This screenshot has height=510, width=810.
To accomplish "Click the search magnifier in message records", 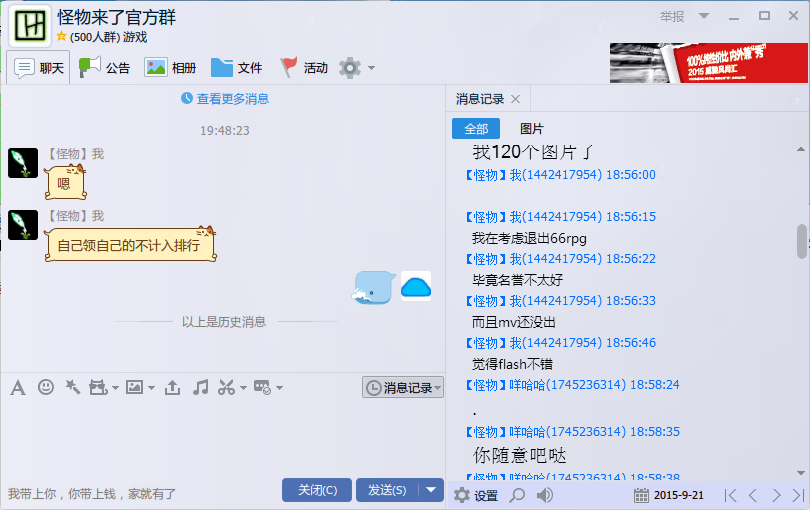I will (517, 495).
